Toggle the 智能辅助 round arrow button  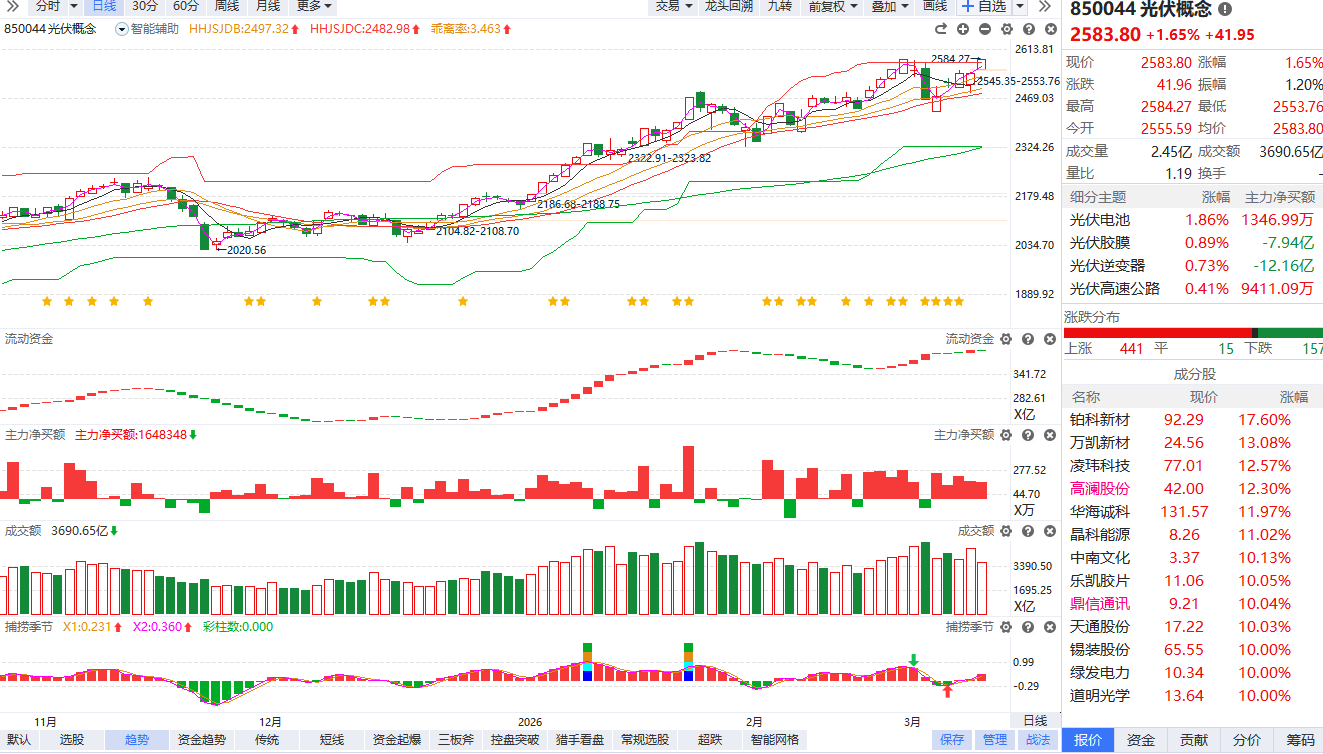click(x=122, y=29)
